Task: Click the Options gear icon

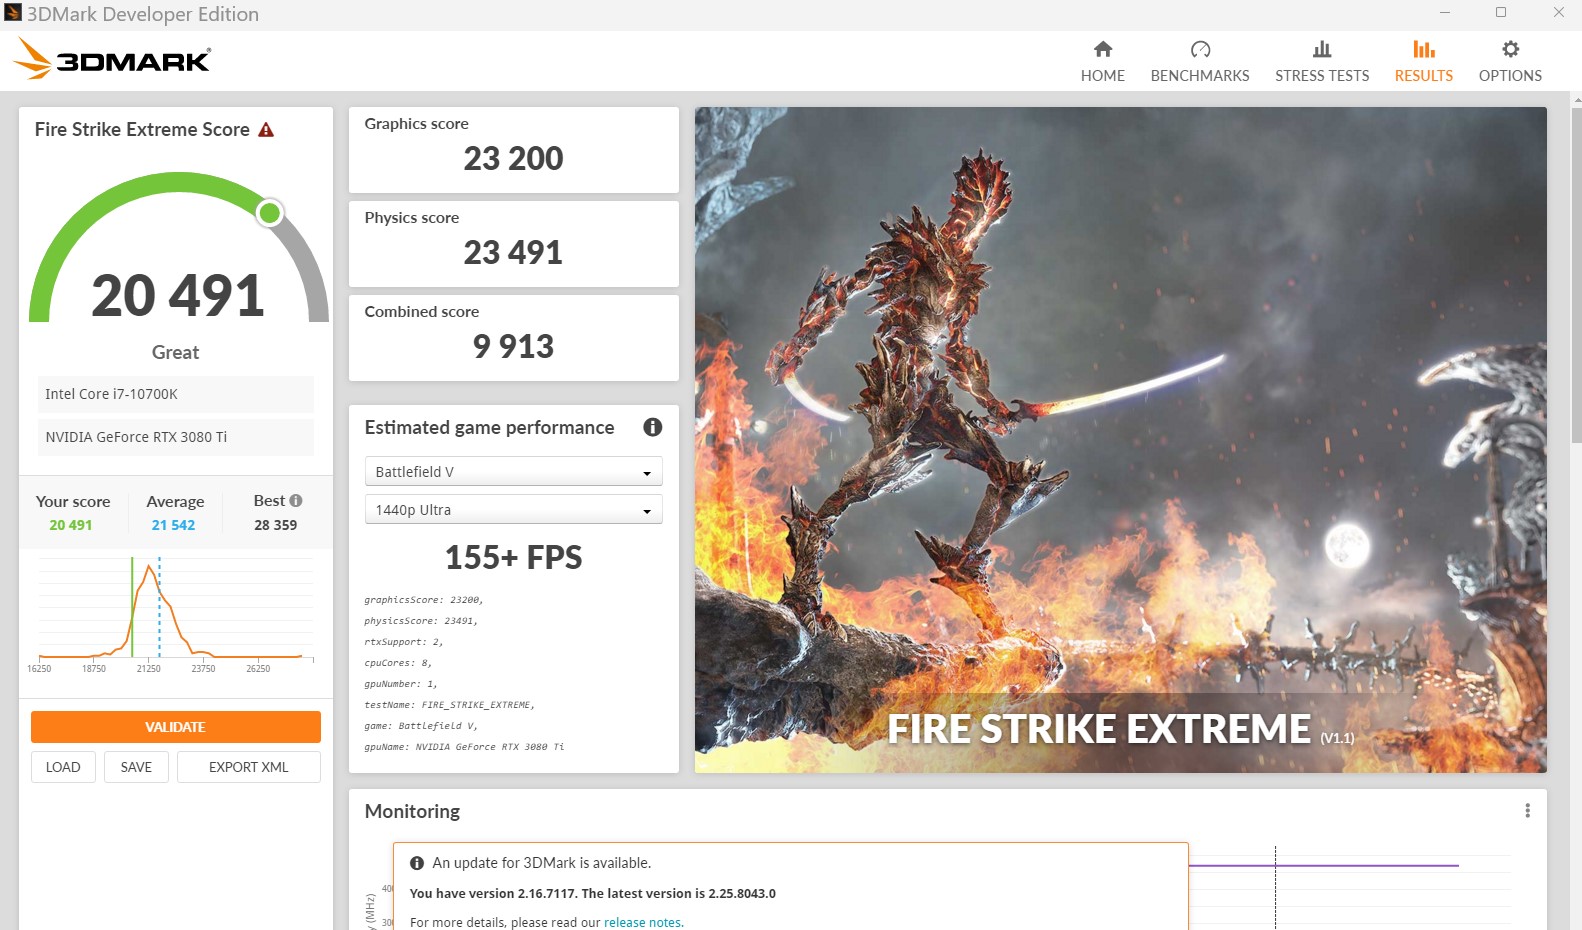Action: [x=1510, y=49]
